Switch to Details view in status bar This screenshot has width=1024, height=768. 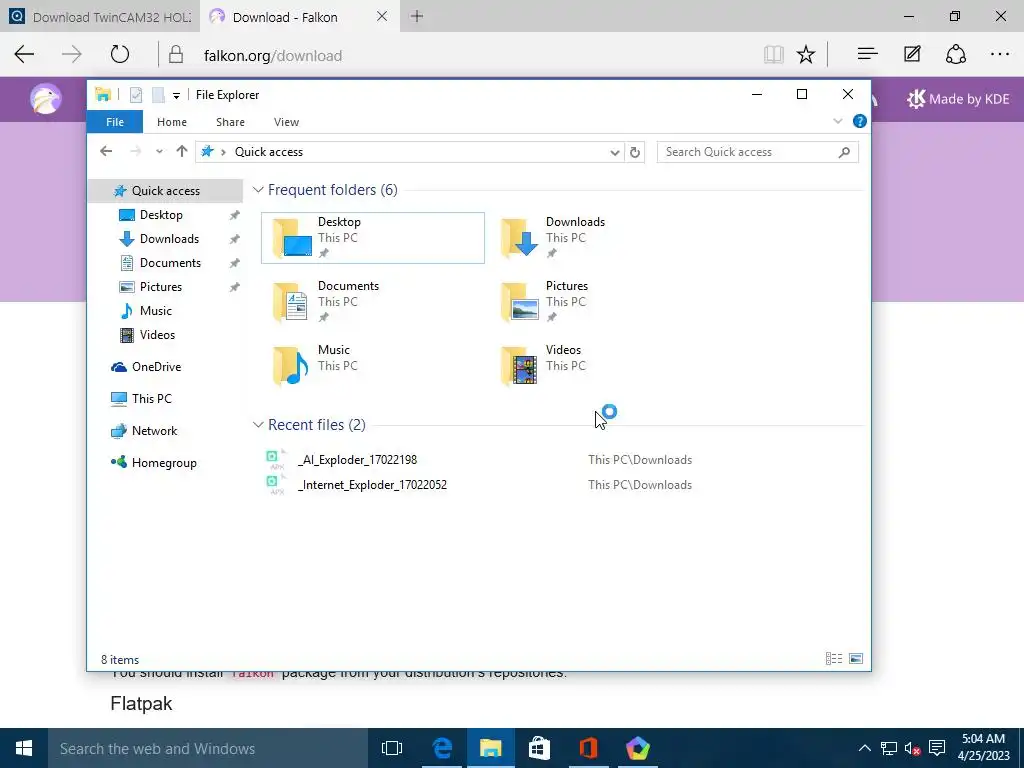[x=834, y=659]
